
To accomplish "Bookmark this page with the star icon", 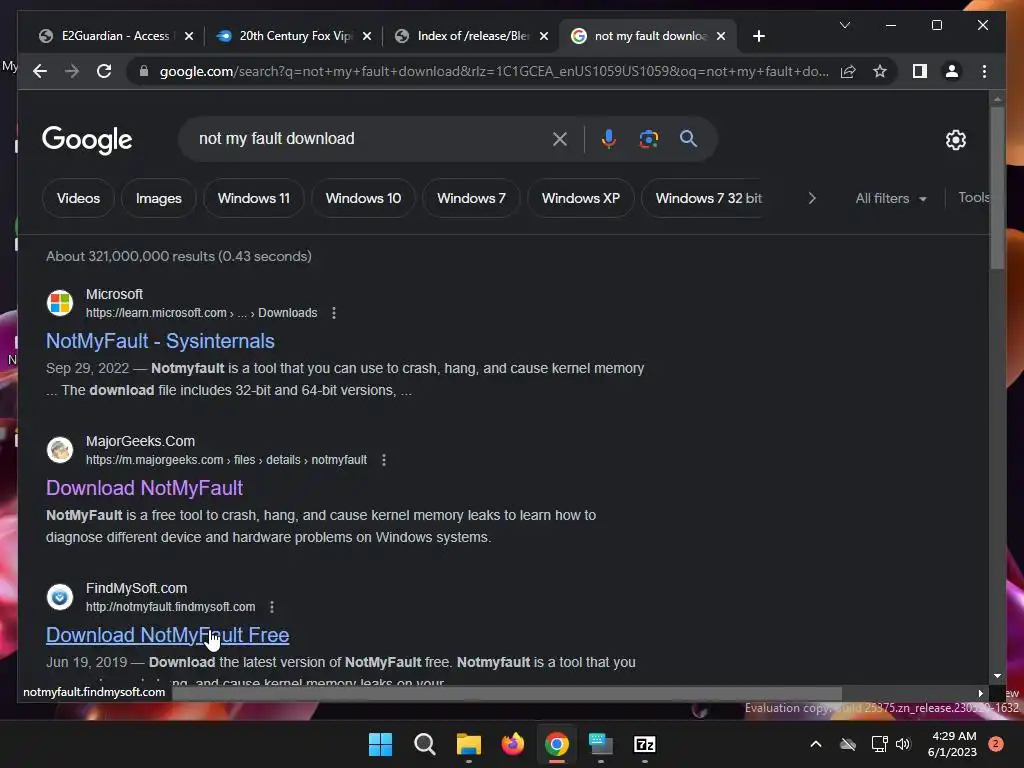I will pos(880,71).
